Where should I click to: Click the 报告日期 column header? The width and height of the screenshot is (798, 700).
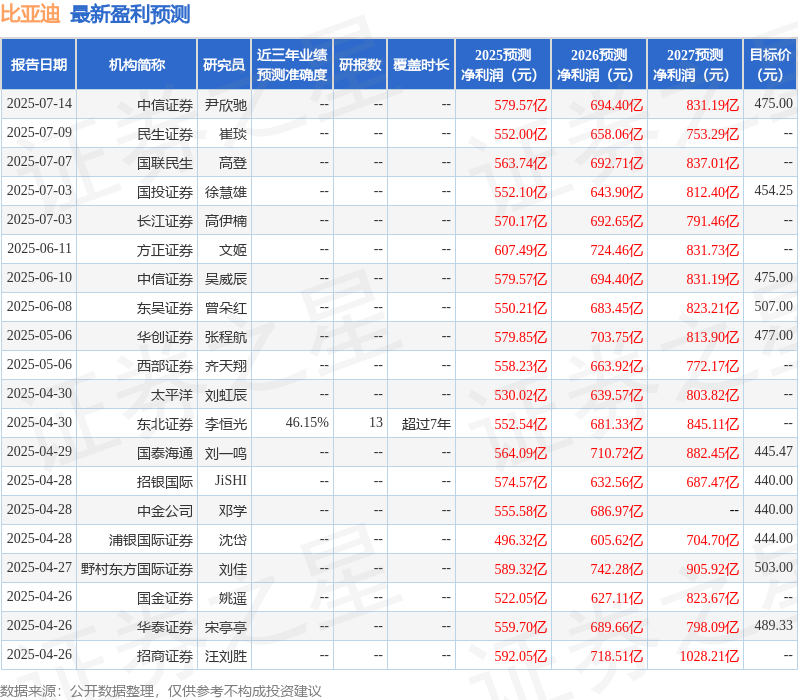pos(39,65)
